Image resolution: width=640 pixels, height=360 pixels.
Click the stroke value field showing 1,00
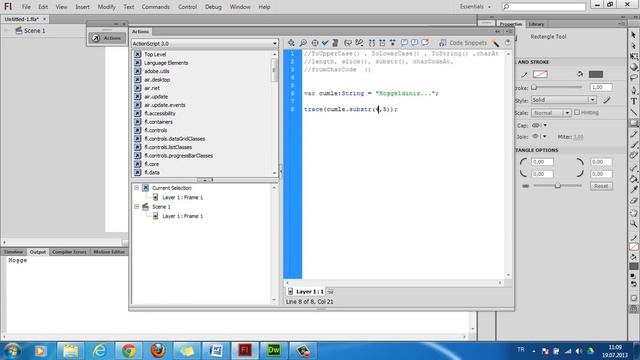[601, 87]
